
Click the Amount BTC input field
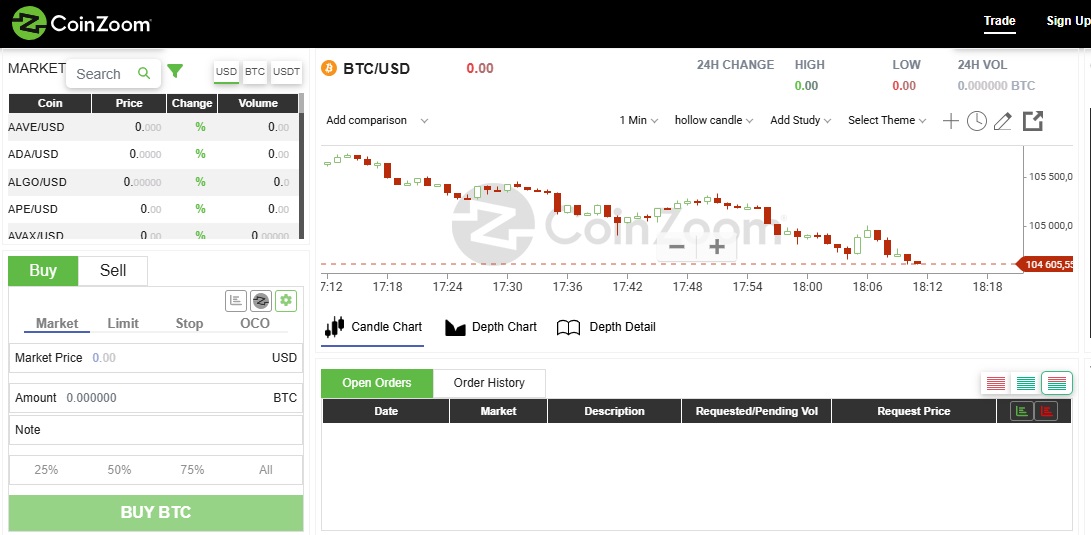click(x=156, y=398)
